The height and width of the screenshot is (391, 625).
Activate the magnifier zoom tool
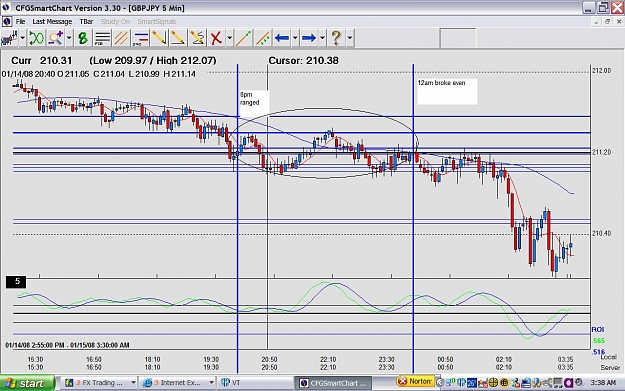(x=55, y=38)
